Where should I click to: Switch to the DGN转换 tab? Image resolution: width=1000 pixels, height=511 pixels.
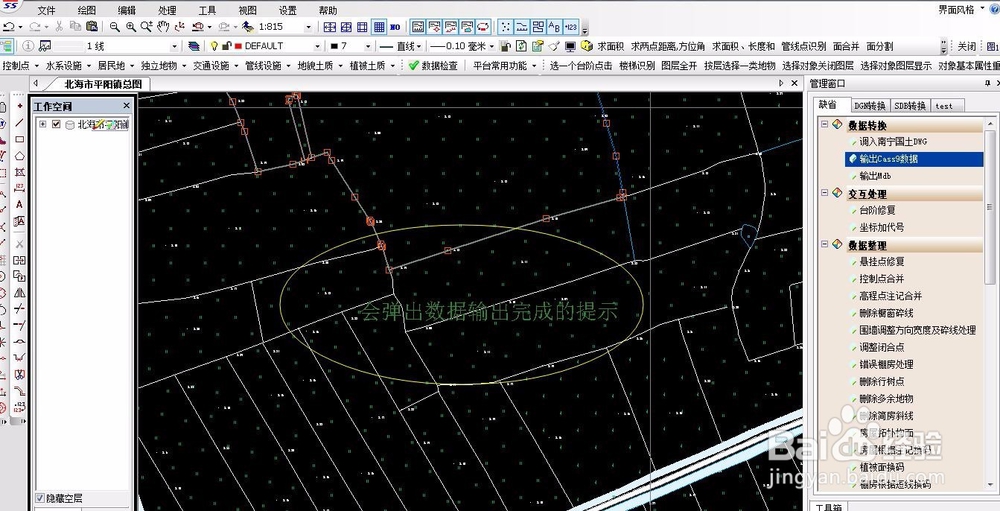pyautogui.click(x=870, y=105)
